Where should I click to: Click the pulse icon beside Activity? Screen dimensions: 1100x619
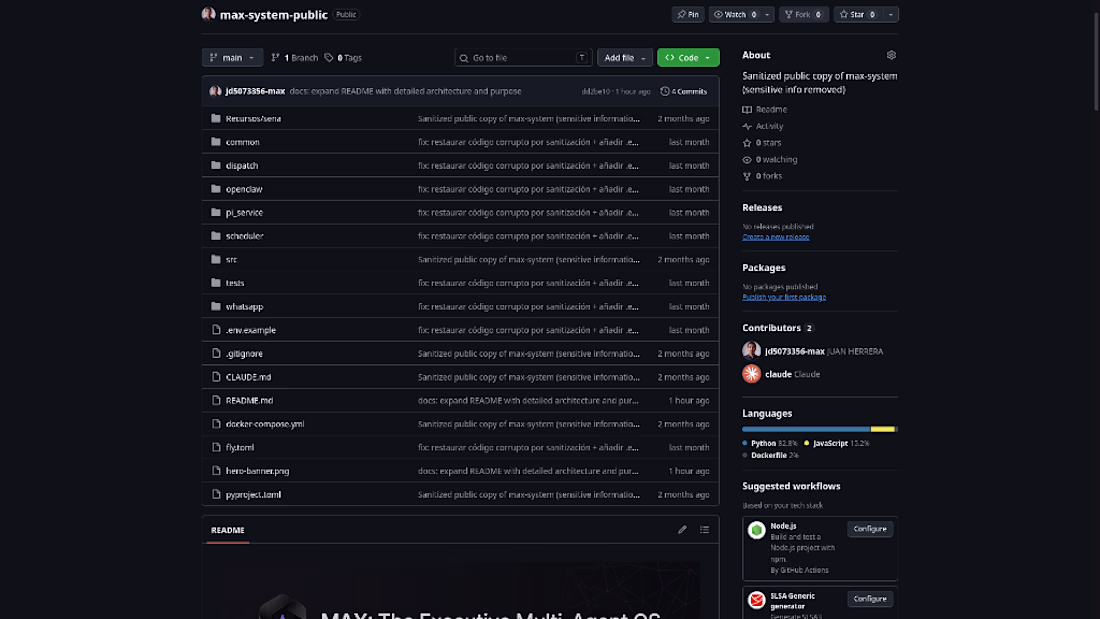tap(747, 126)
